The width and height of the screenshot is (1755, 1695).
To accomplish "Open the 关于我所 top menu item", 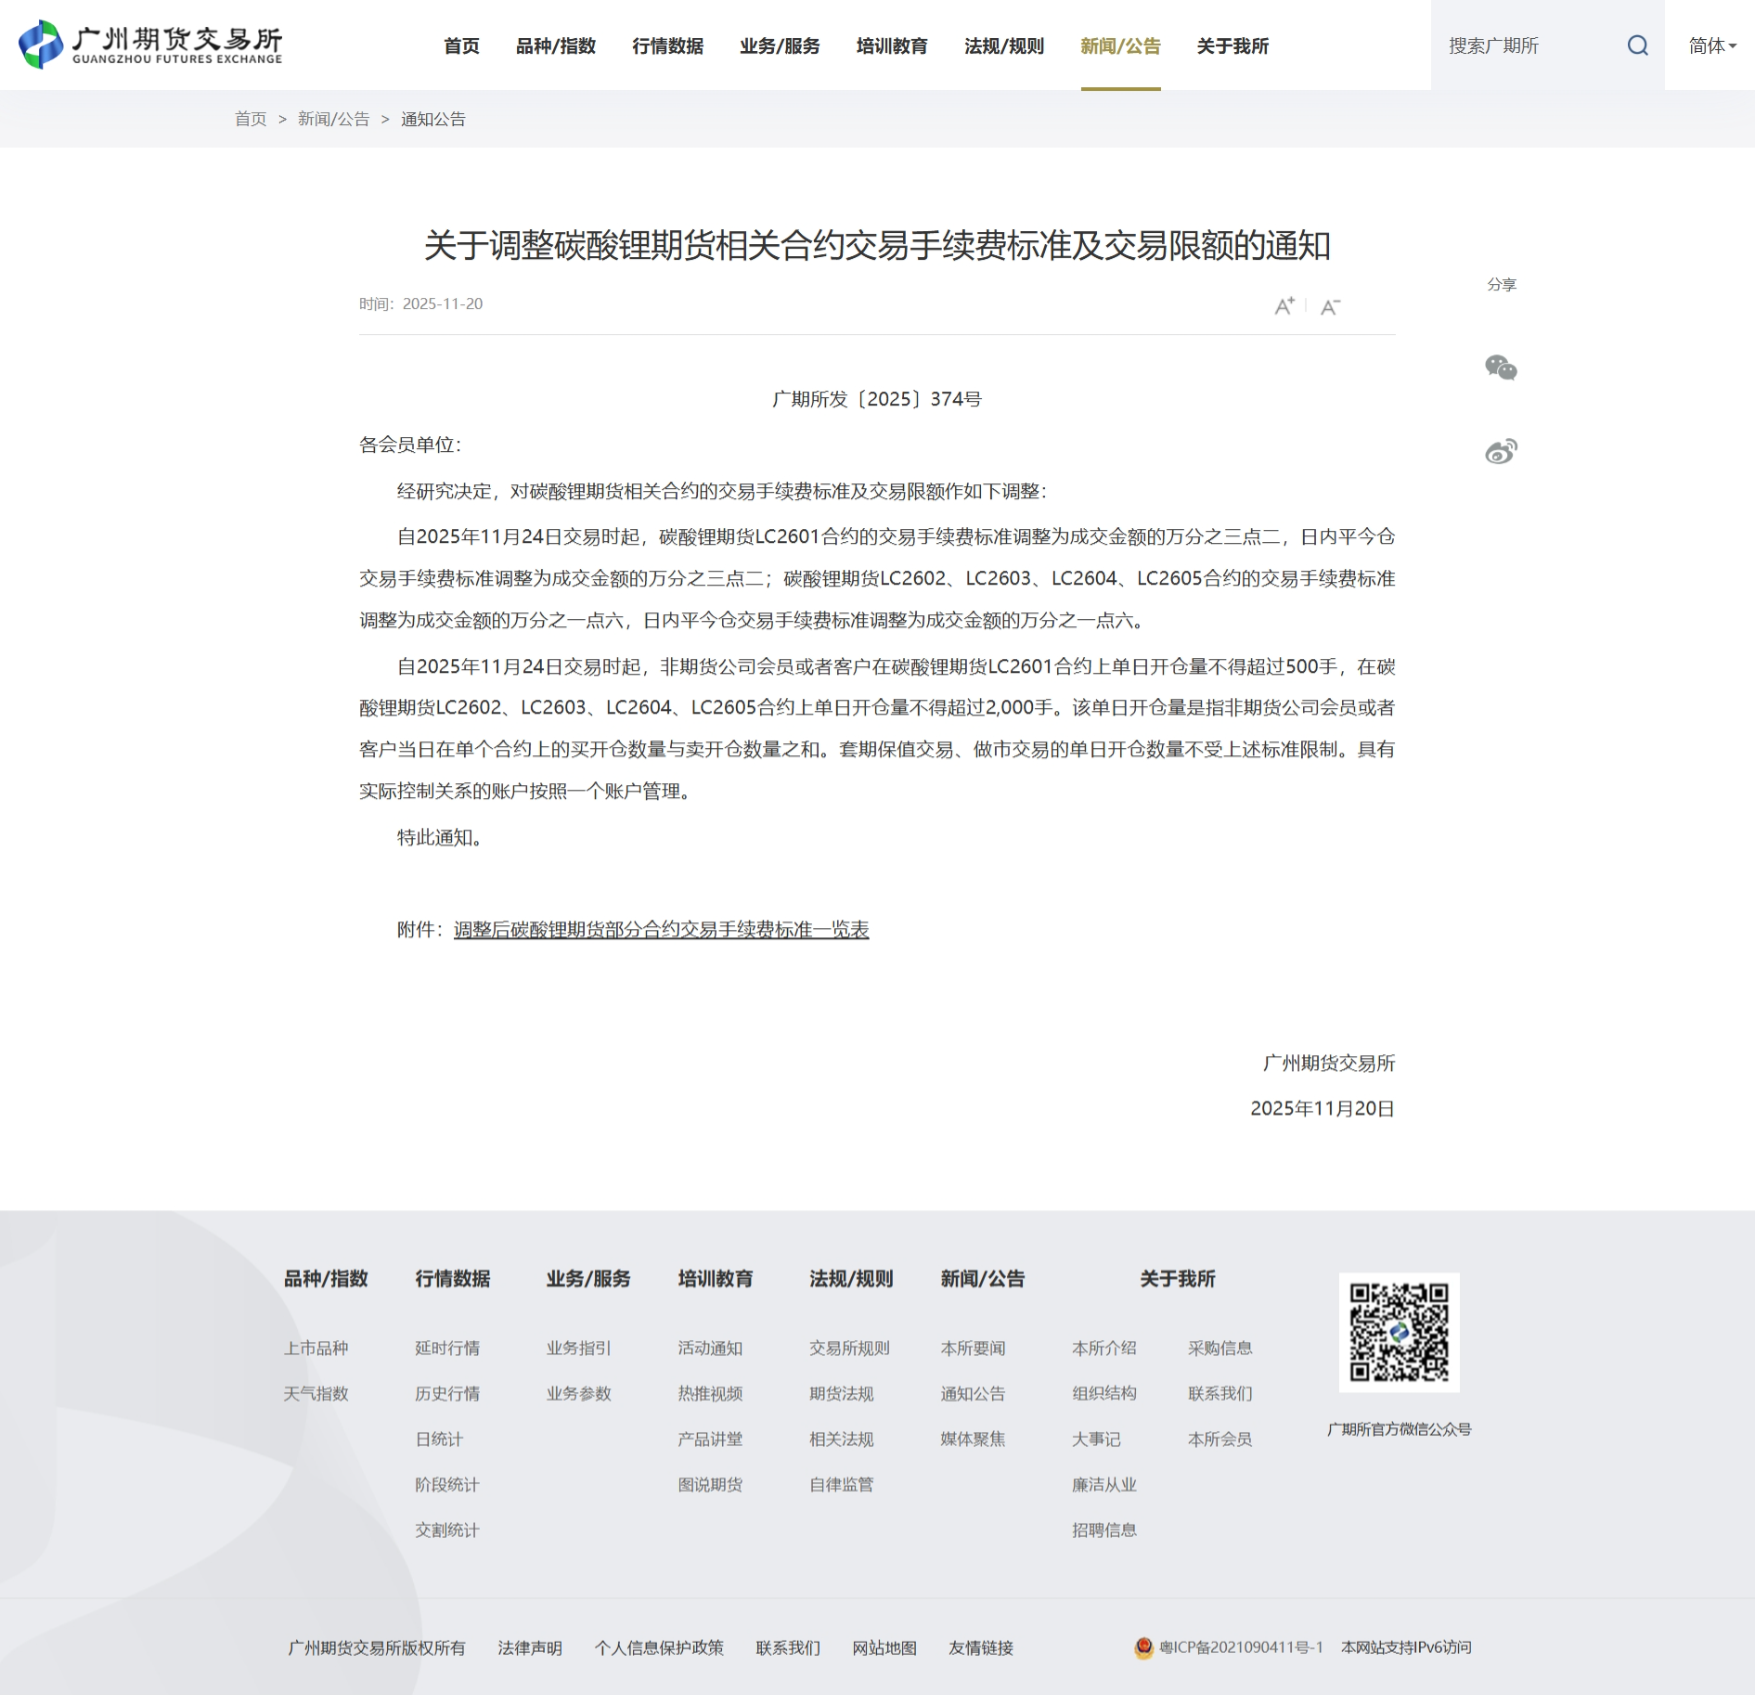I will pyautogui.click(x=1232, y=46).
